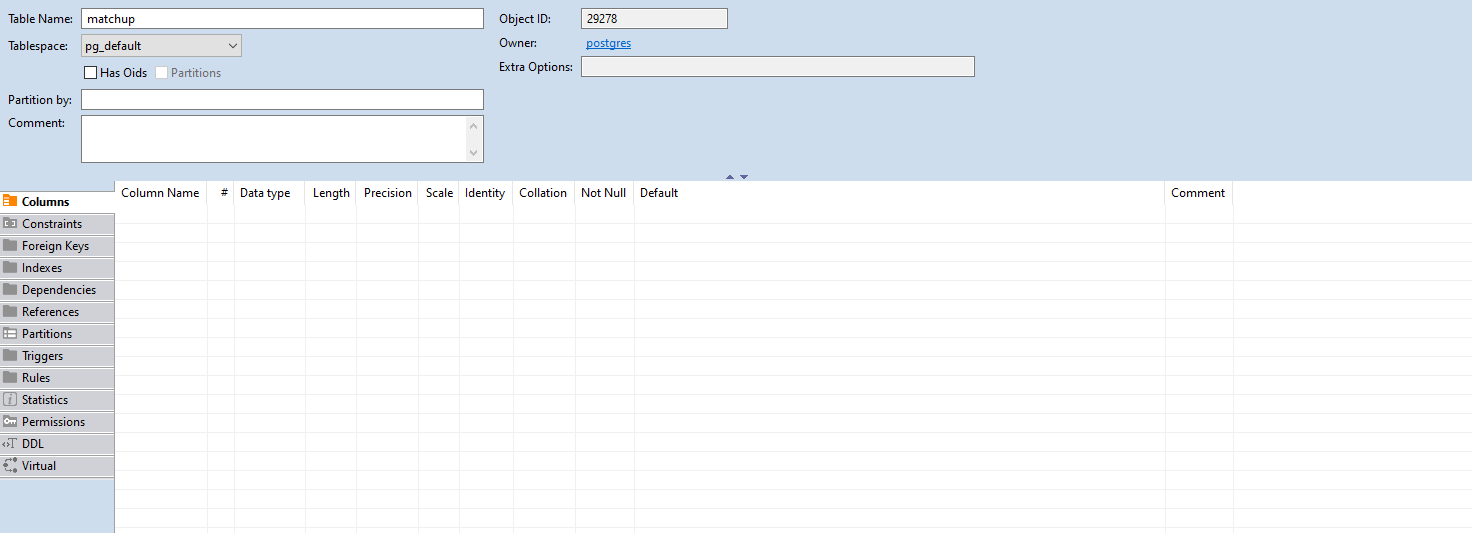View the Statistics tab
Viewport: 1472px width, 533px height.
coord(57,400)
